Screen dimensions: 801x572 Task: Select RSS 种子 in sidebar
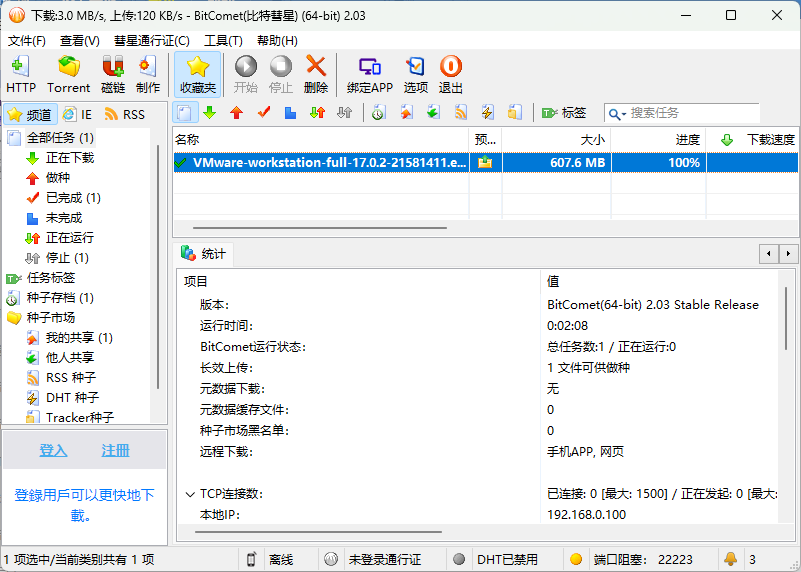coord(70,377)
